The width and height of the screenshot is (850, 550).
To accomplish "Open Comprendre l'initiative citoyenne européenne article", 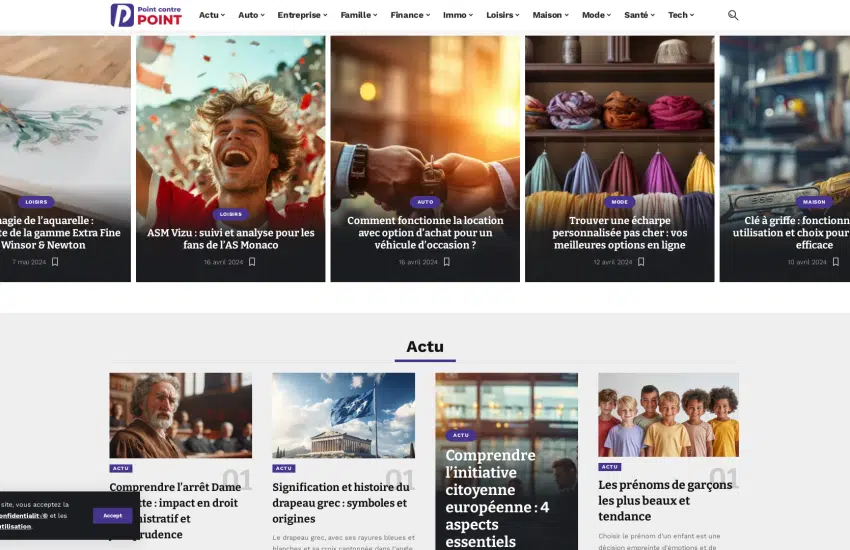I will pos(497,498).
